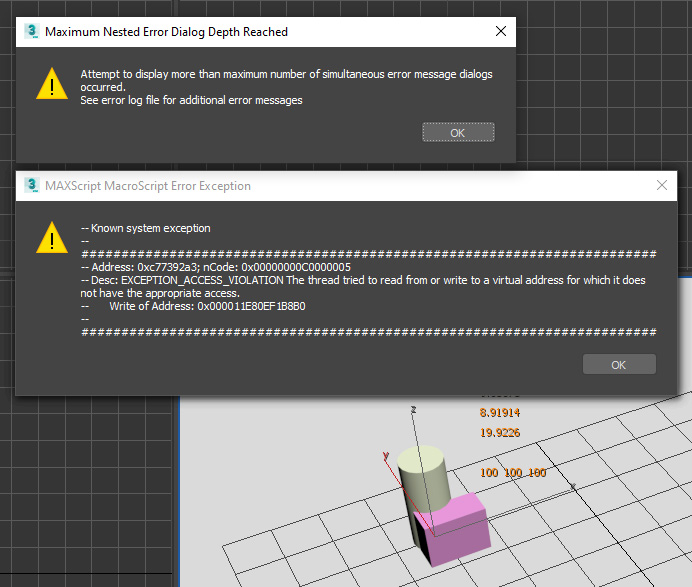Image resolution: width=692 pixels, height=587 pixels.
Task: Click warning triangle icon in Maximum Nested dialog
Action: click(51, 85)
